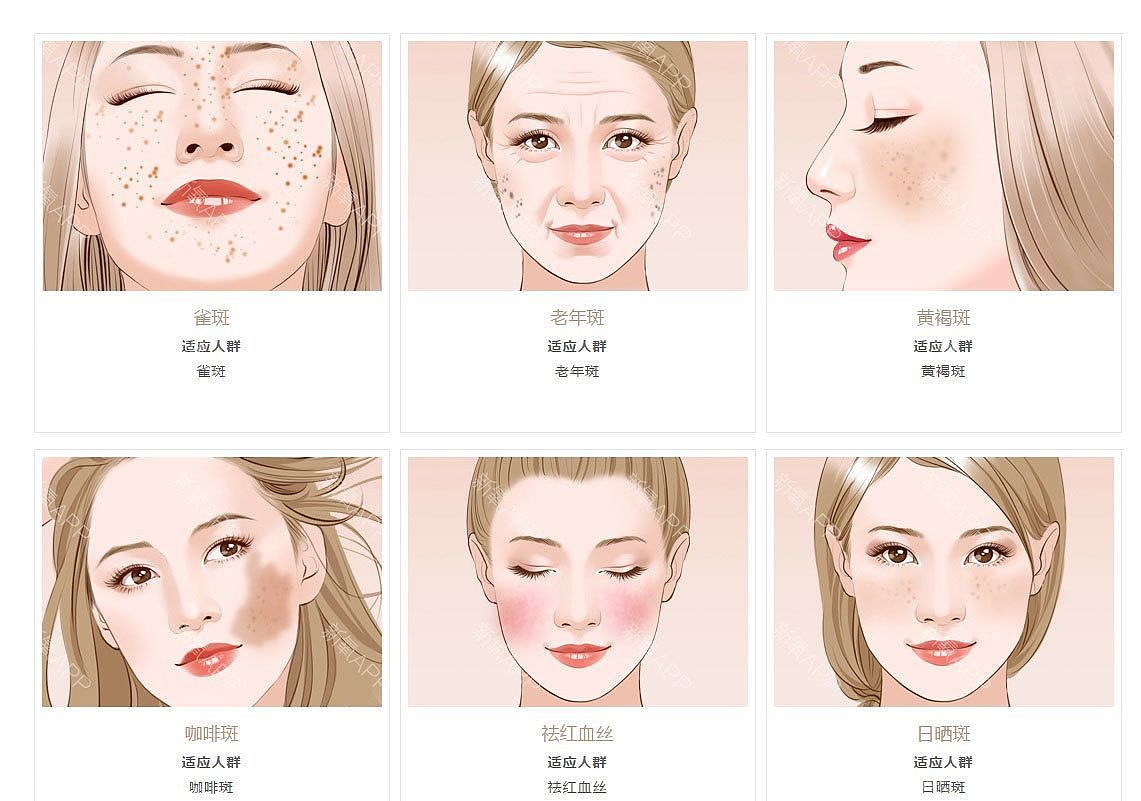The width and height of the screenshot is (1141, 801).
Task: Click the 黄褐斑 description text below 适应人群
Action: point(943,371)
